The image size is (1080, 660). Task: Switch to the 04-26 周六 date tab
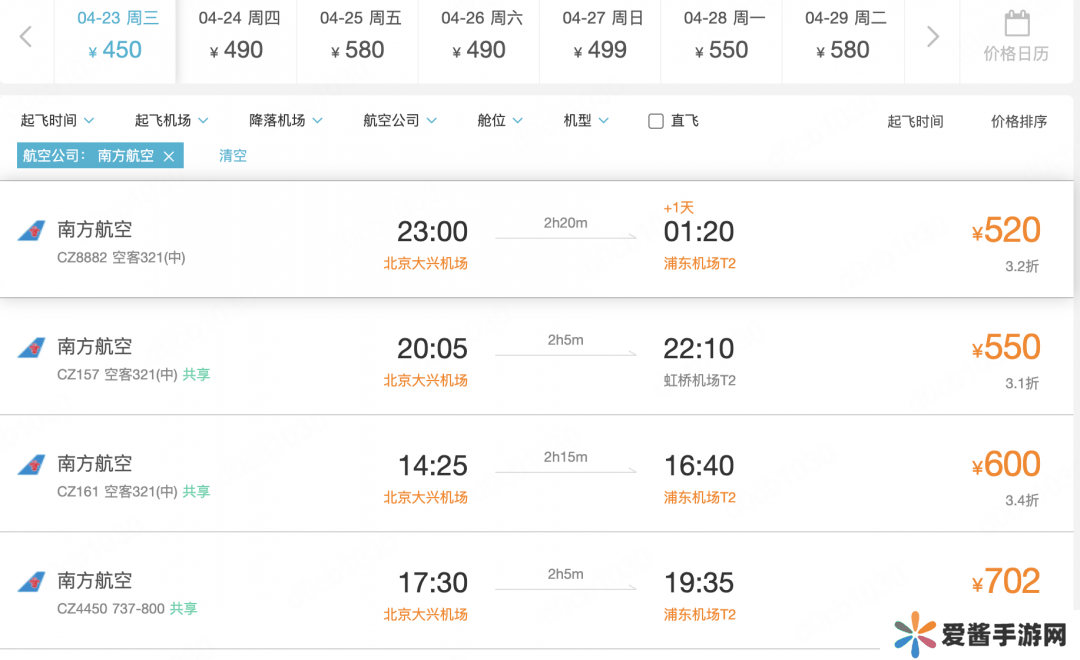481,36
